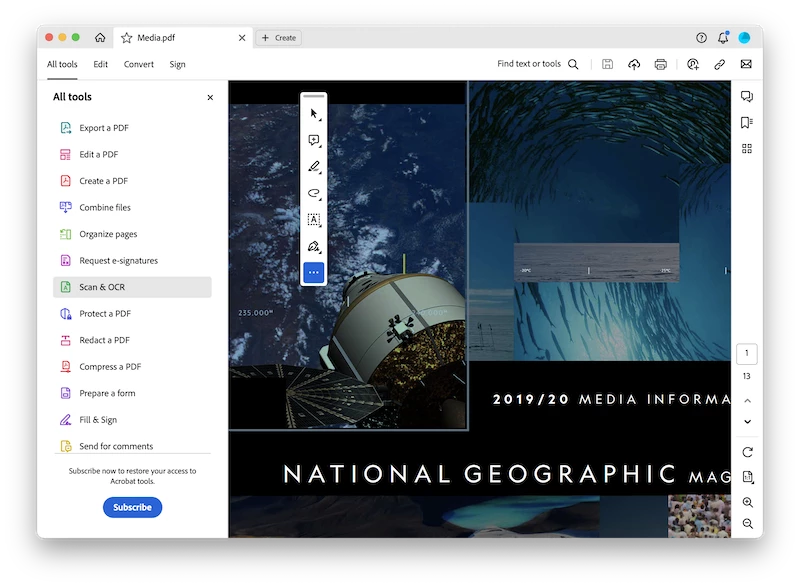This screenshot has height=587, width=800.
Task: Go to next page using down chevron
Action: tap(747, 422)
